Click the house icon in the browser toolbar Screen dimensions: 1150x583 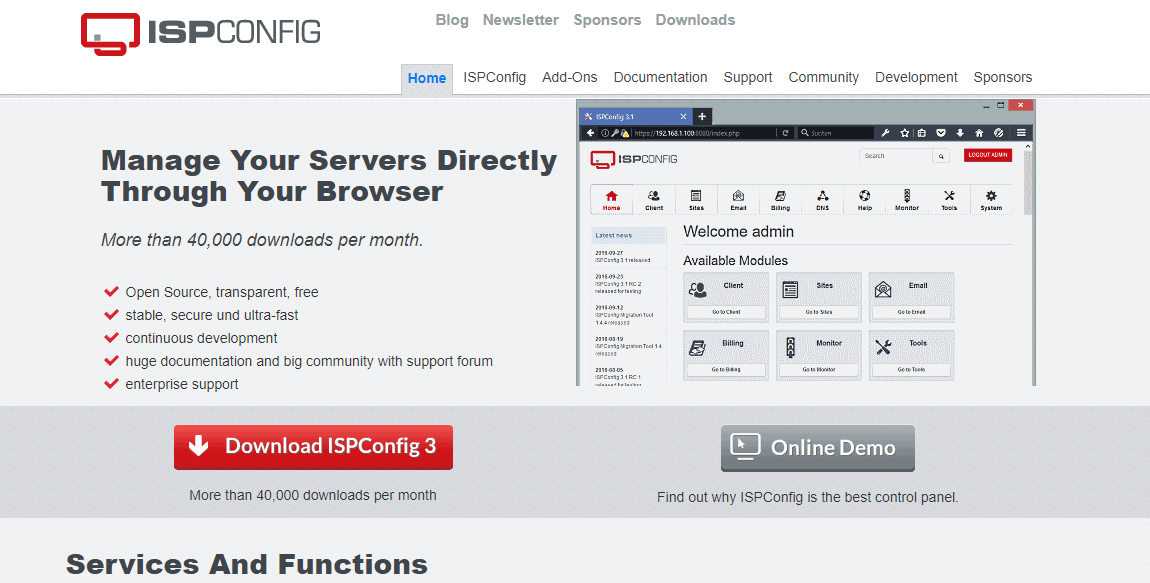(978, 133)
